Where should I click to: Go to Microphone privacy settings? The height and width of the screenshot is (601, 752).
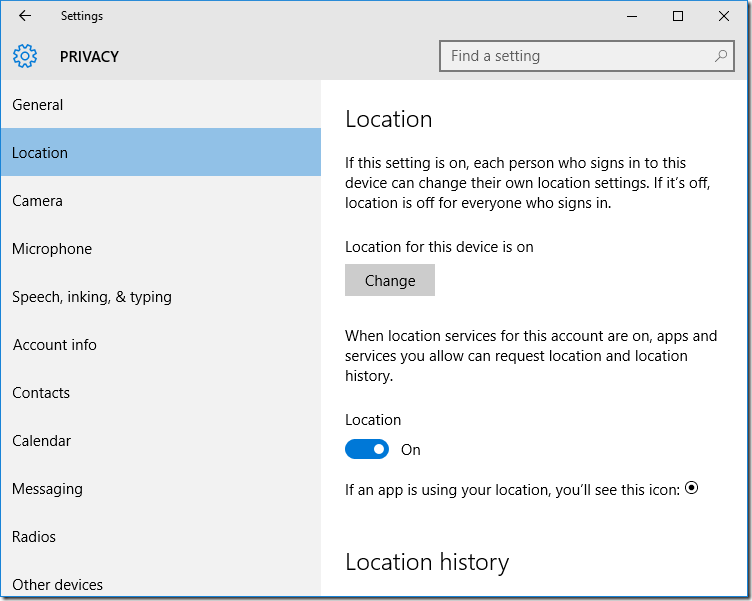tap(161, 248)
